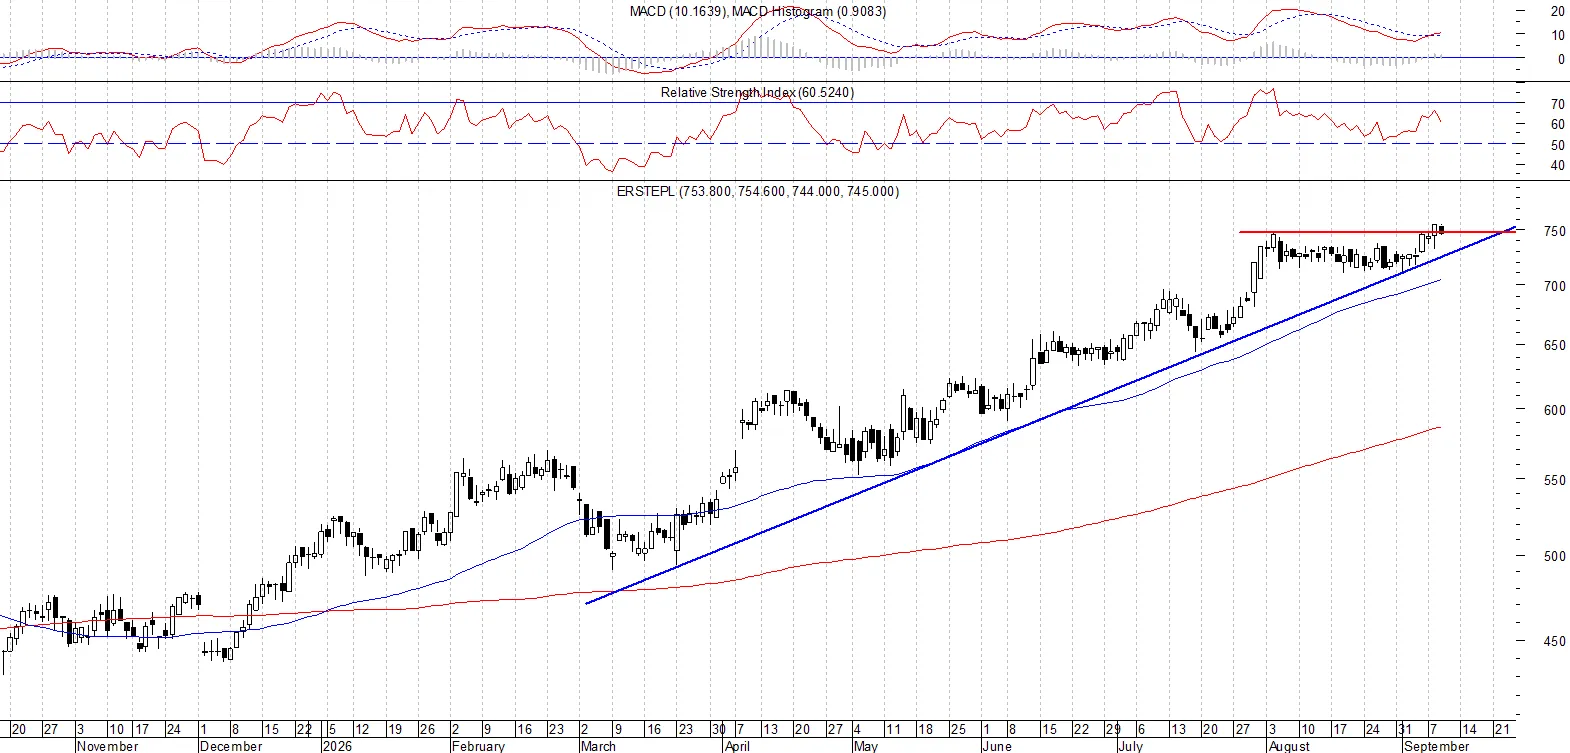Click the 600 price axis label
The width and height of the screenshot is (1570, 753).
1554,410
